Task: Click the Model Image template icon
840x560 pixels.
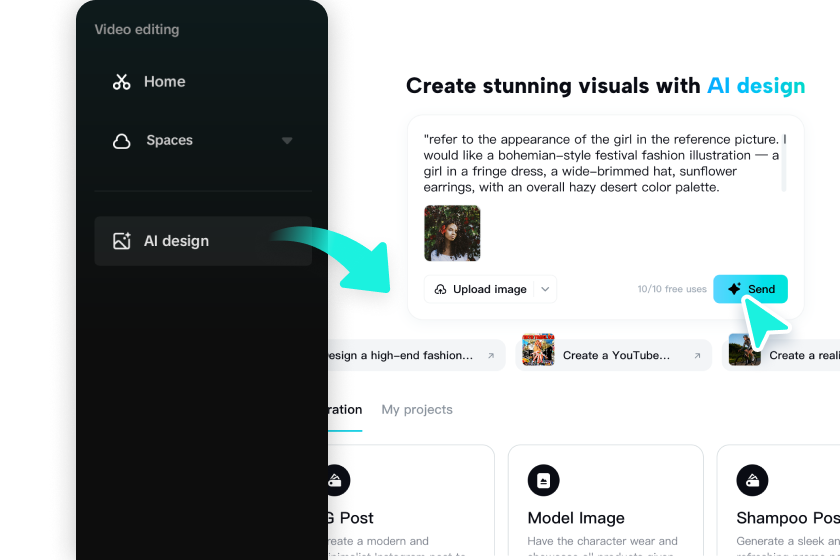Action: point(544,480)
